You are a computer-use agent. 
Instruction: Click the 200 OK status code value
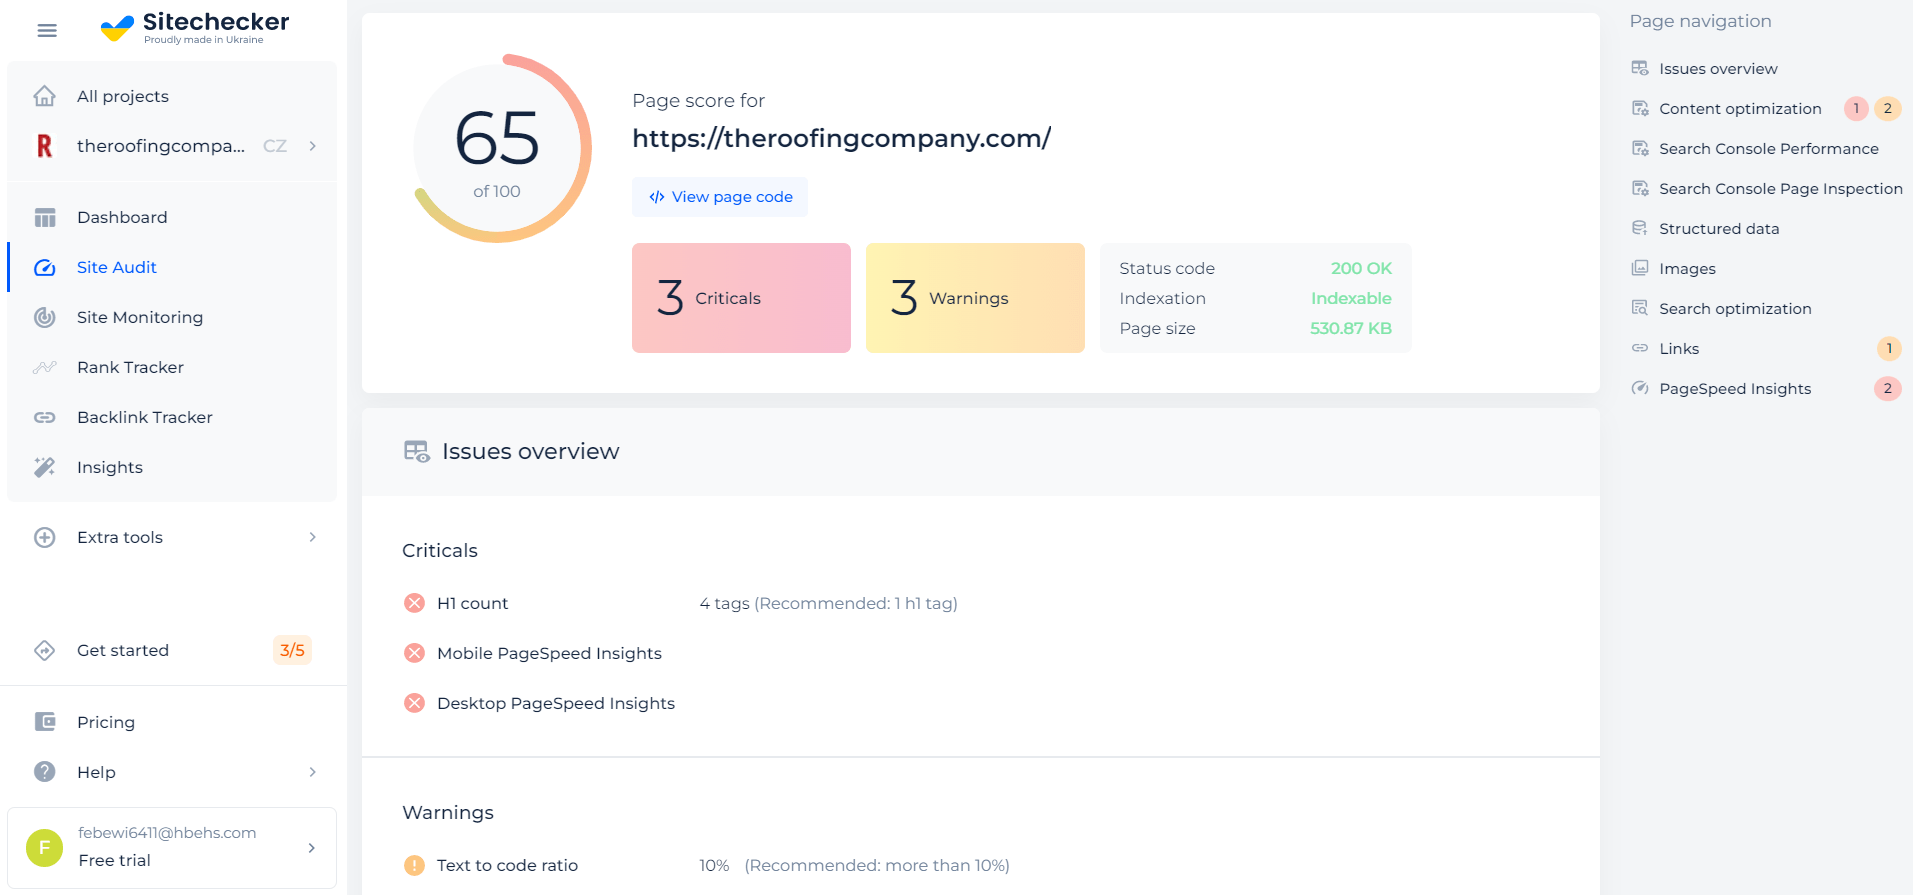[1361, 268]
